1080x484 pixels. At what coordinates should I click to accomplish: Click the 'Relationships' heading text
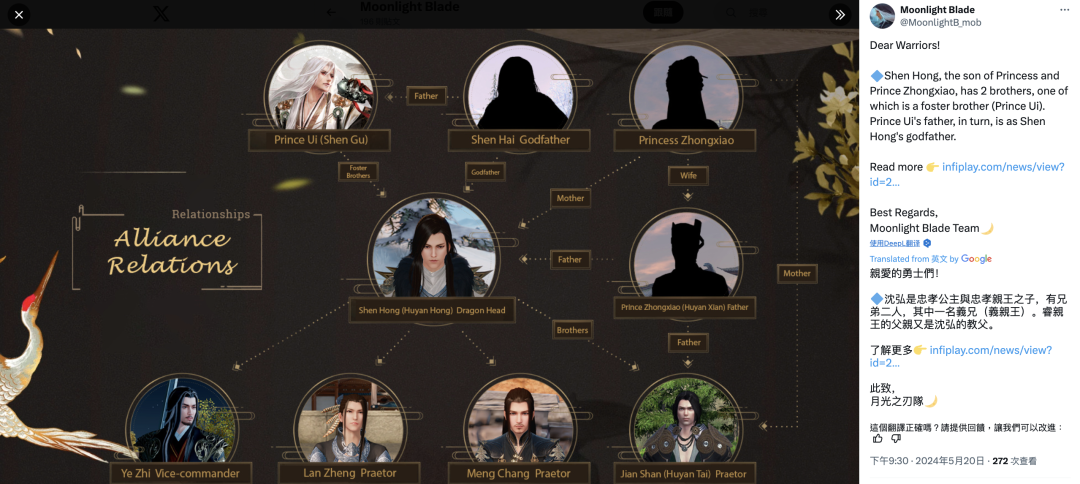coord(211,214)
